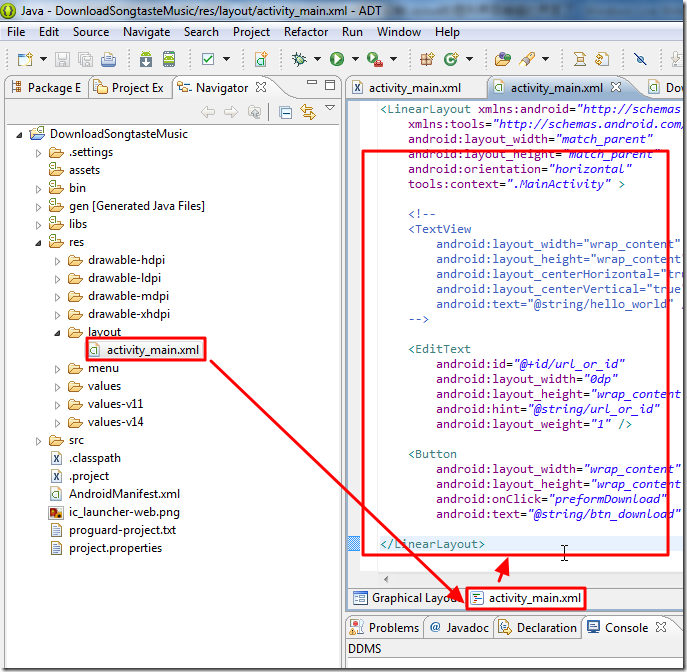
Task: Open the Android Virtual Device Manager icon
Action: pyautogui.click(x=169, y=59)
